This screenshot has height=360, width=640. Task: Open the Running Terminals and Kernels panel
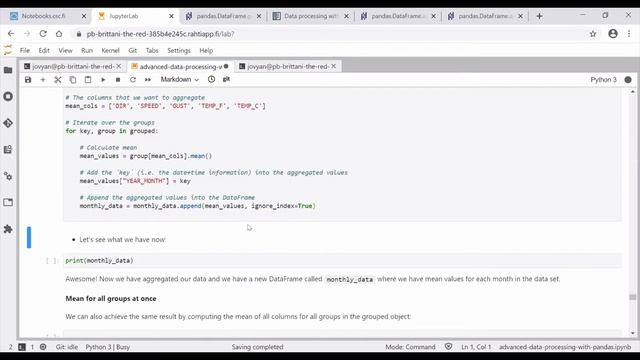tap(8, 97)
